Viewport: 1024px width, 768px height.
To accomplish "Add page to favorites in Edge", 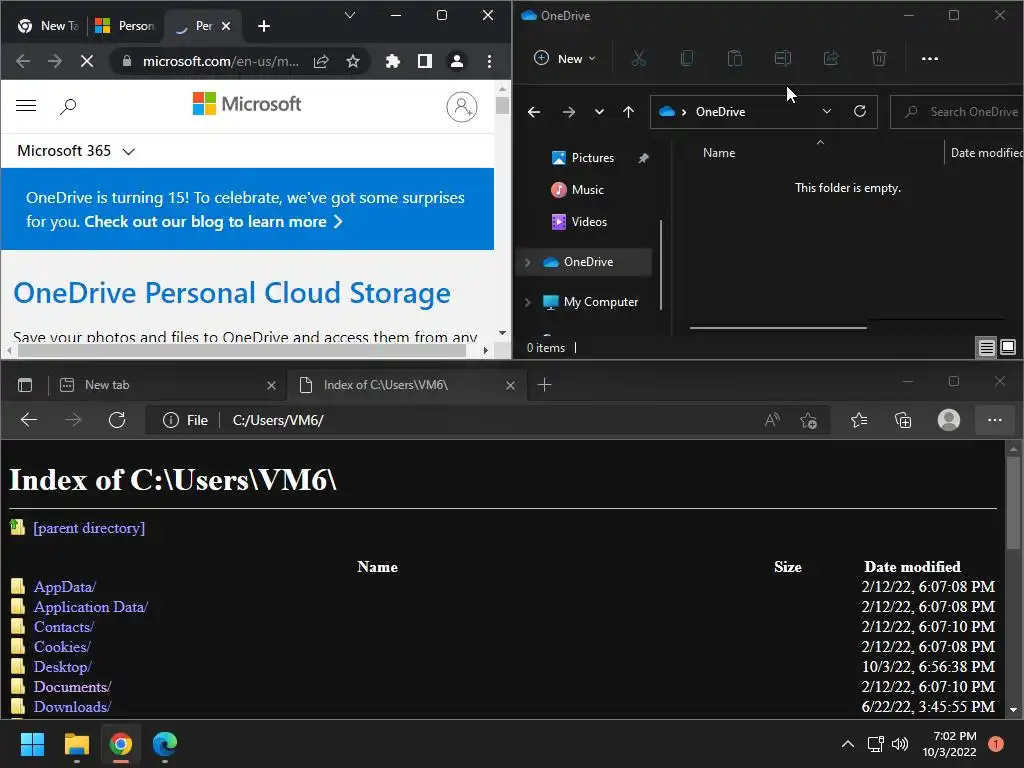I will [808, 421].
